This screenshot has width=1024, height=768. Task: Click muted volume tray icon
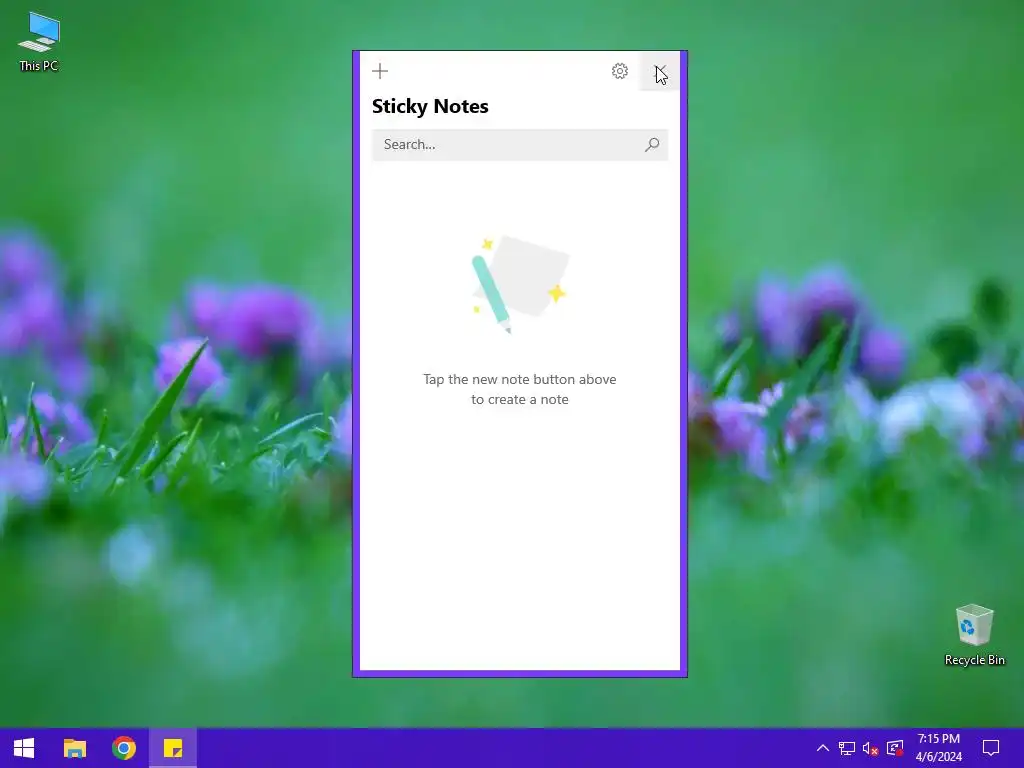871,748
